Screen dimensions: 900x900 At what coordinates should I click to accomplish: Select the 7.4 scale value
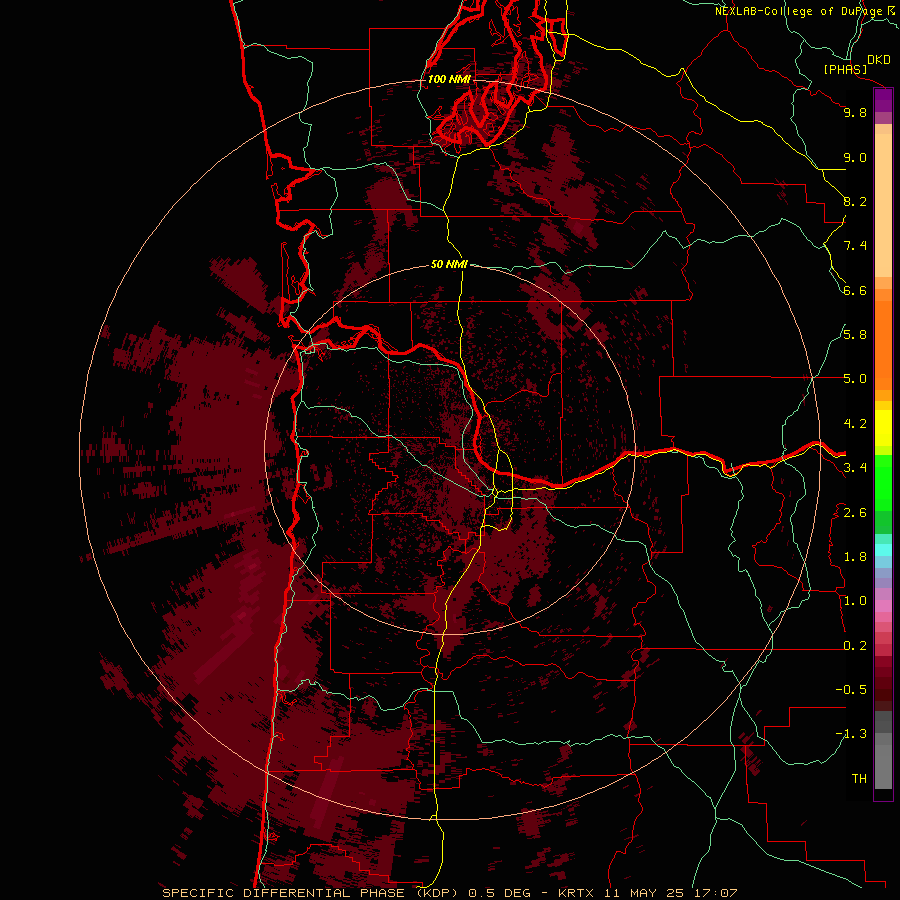(x=855, y=246)
